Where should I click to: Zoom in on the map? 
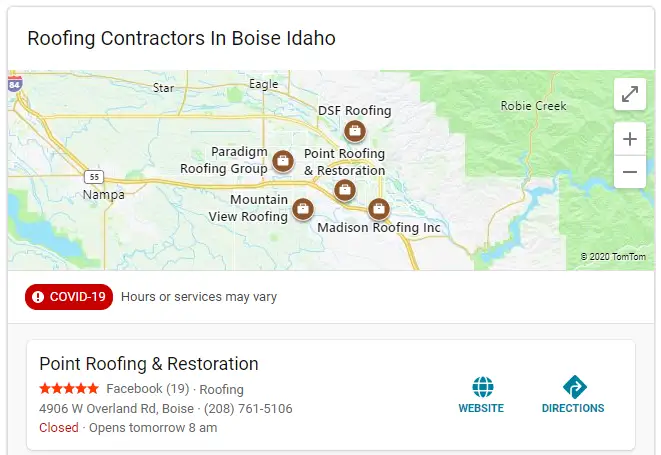(630, 139)
